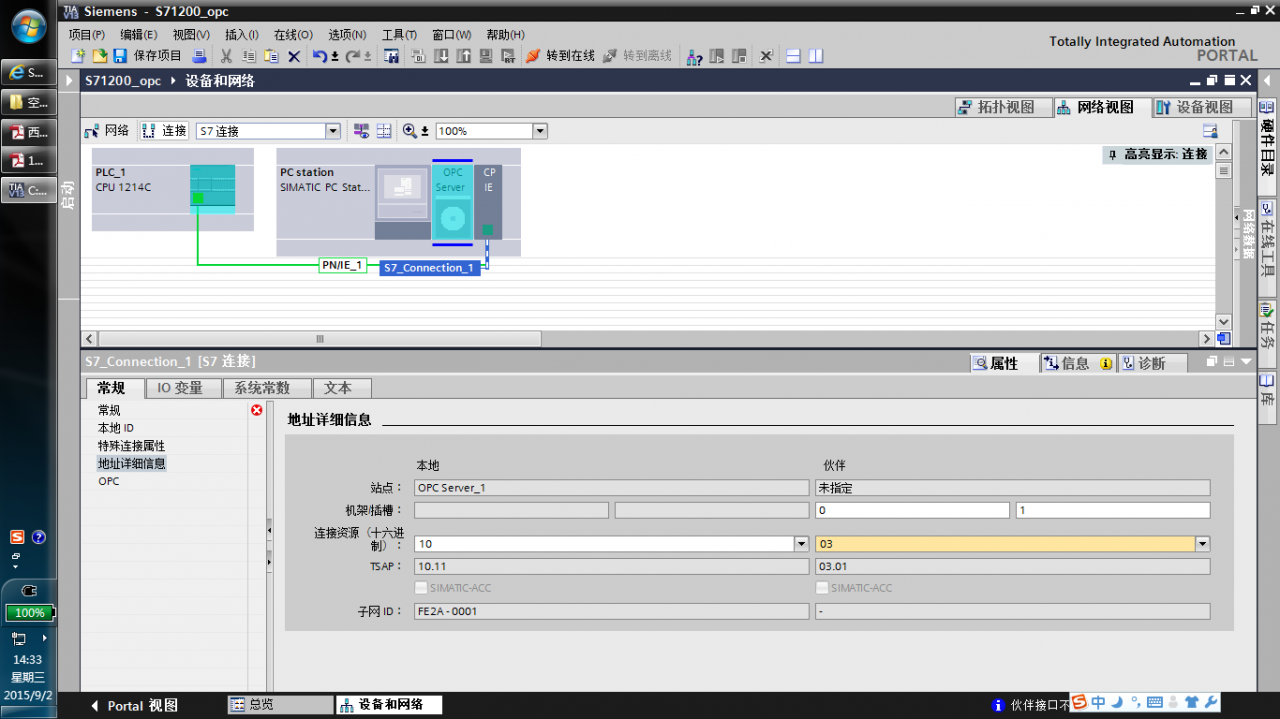Toggle the local SIMATIC-ACC checkbox

click(x=421, y=588)
